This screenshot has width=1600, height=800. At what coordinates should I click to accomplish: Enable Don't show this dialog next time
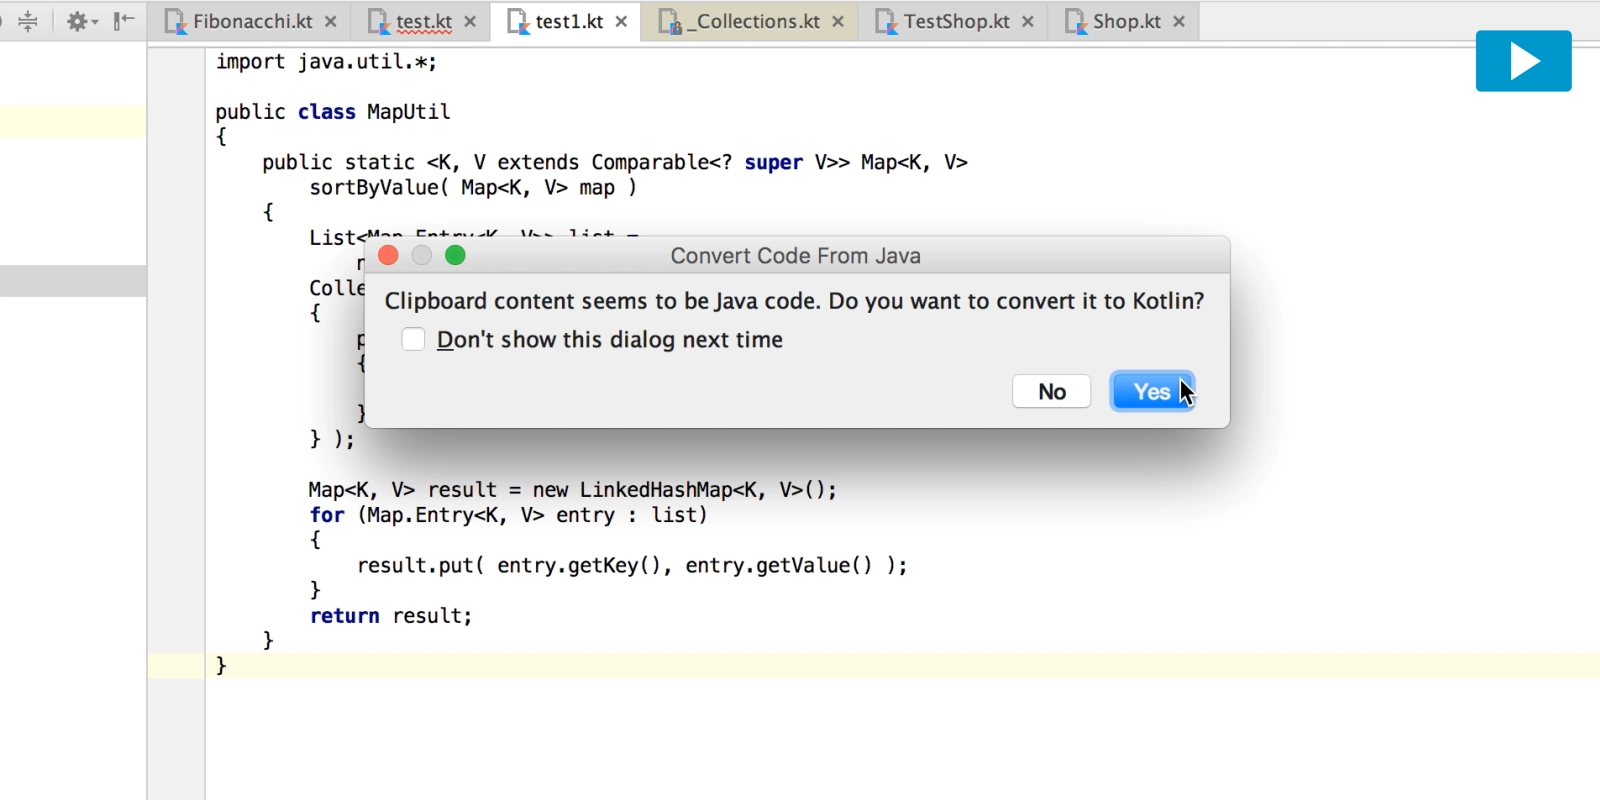pyautogui.click(x=413, y=340)
